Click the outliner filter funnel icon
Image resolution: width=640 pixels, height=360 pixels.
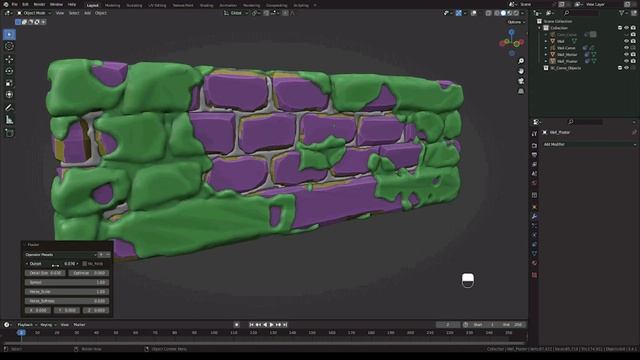tap(622, 13)
